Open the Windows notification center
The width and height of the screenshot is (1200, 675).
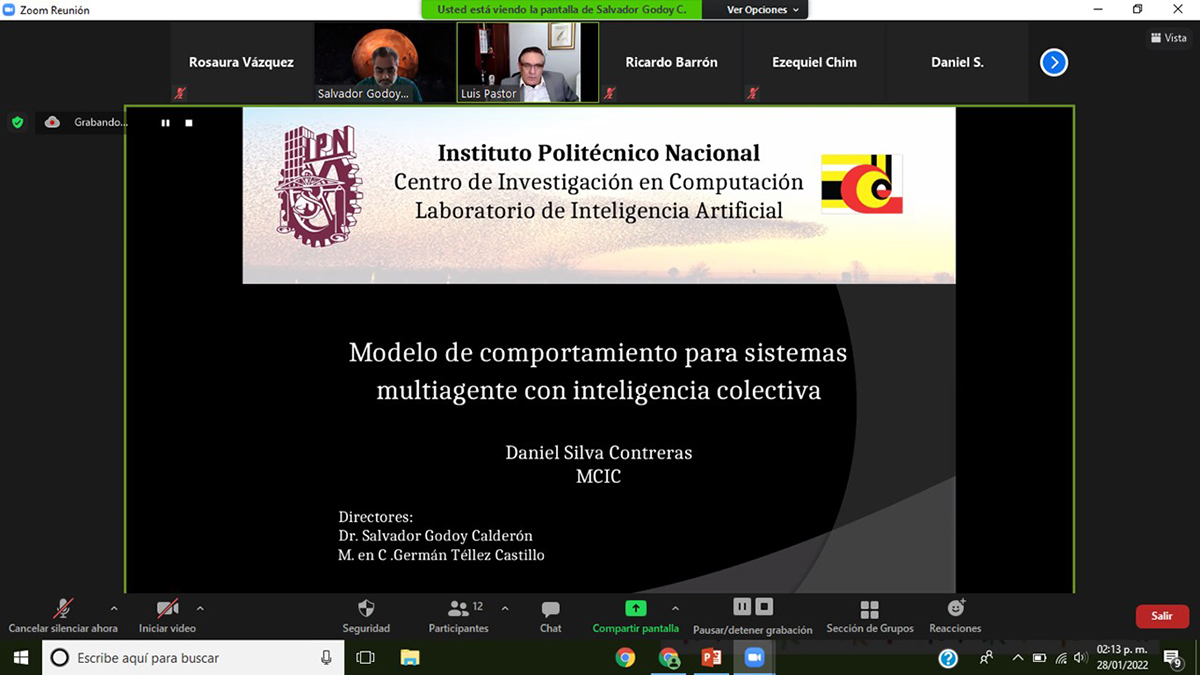(1172, 658)
